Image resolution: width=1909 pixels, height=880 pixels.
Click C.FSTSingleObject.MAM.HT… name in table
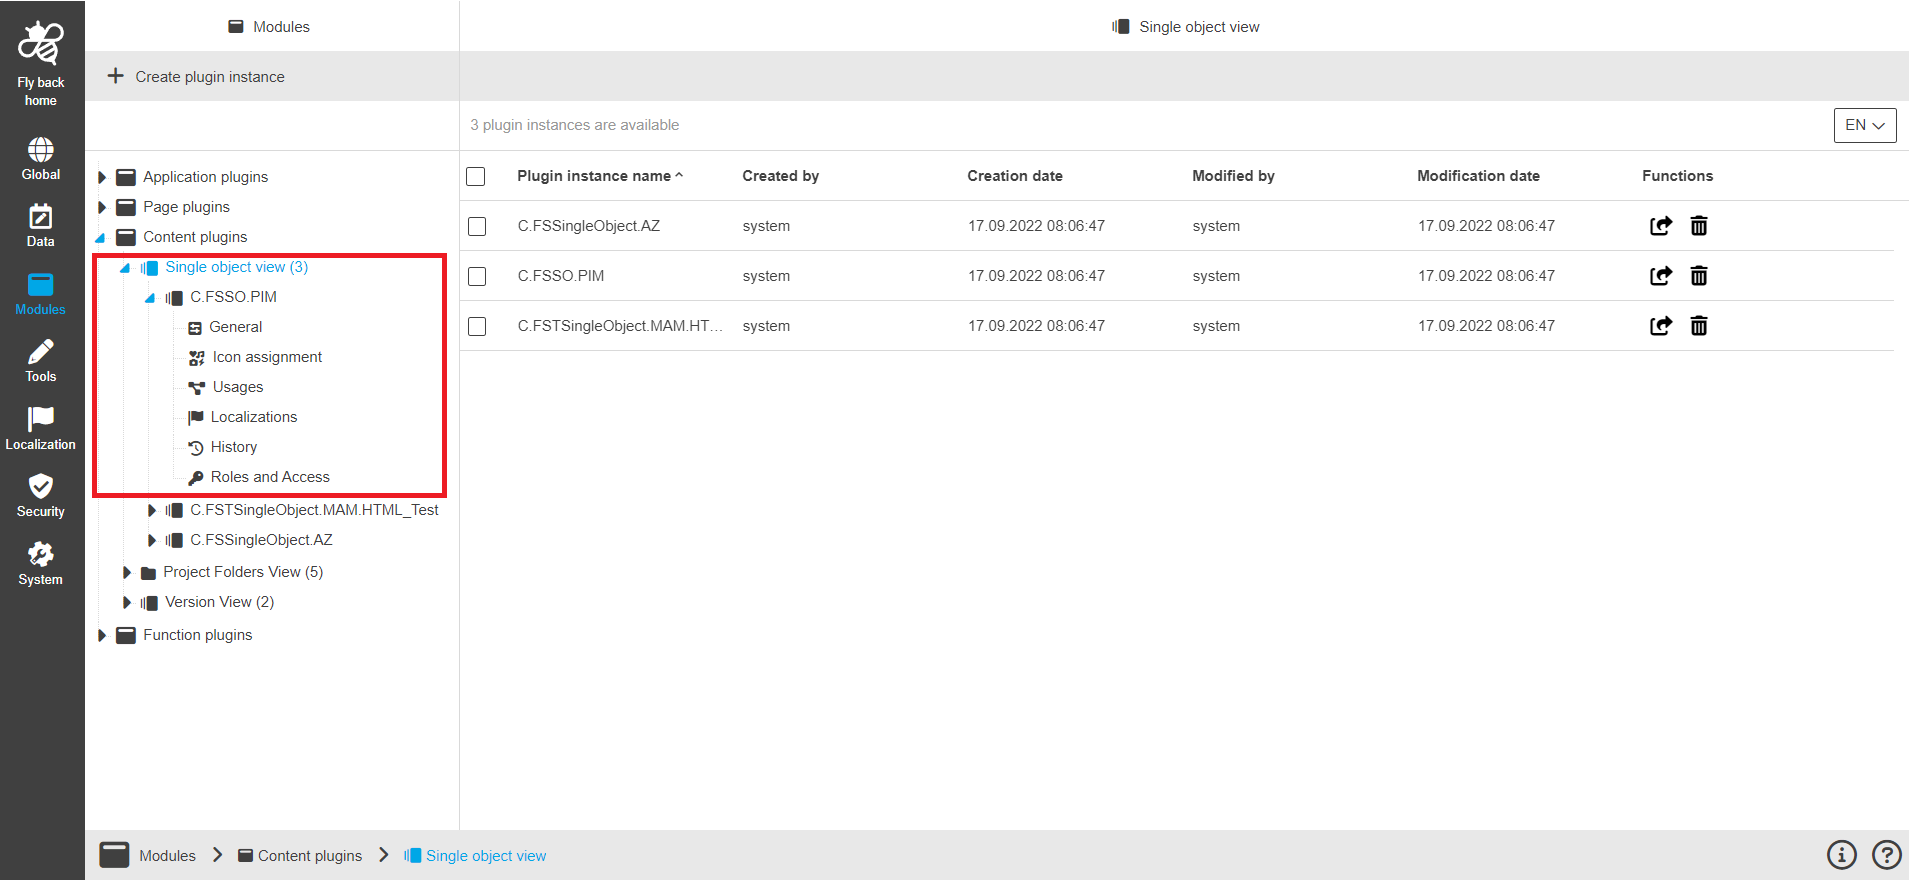[620, 326]
